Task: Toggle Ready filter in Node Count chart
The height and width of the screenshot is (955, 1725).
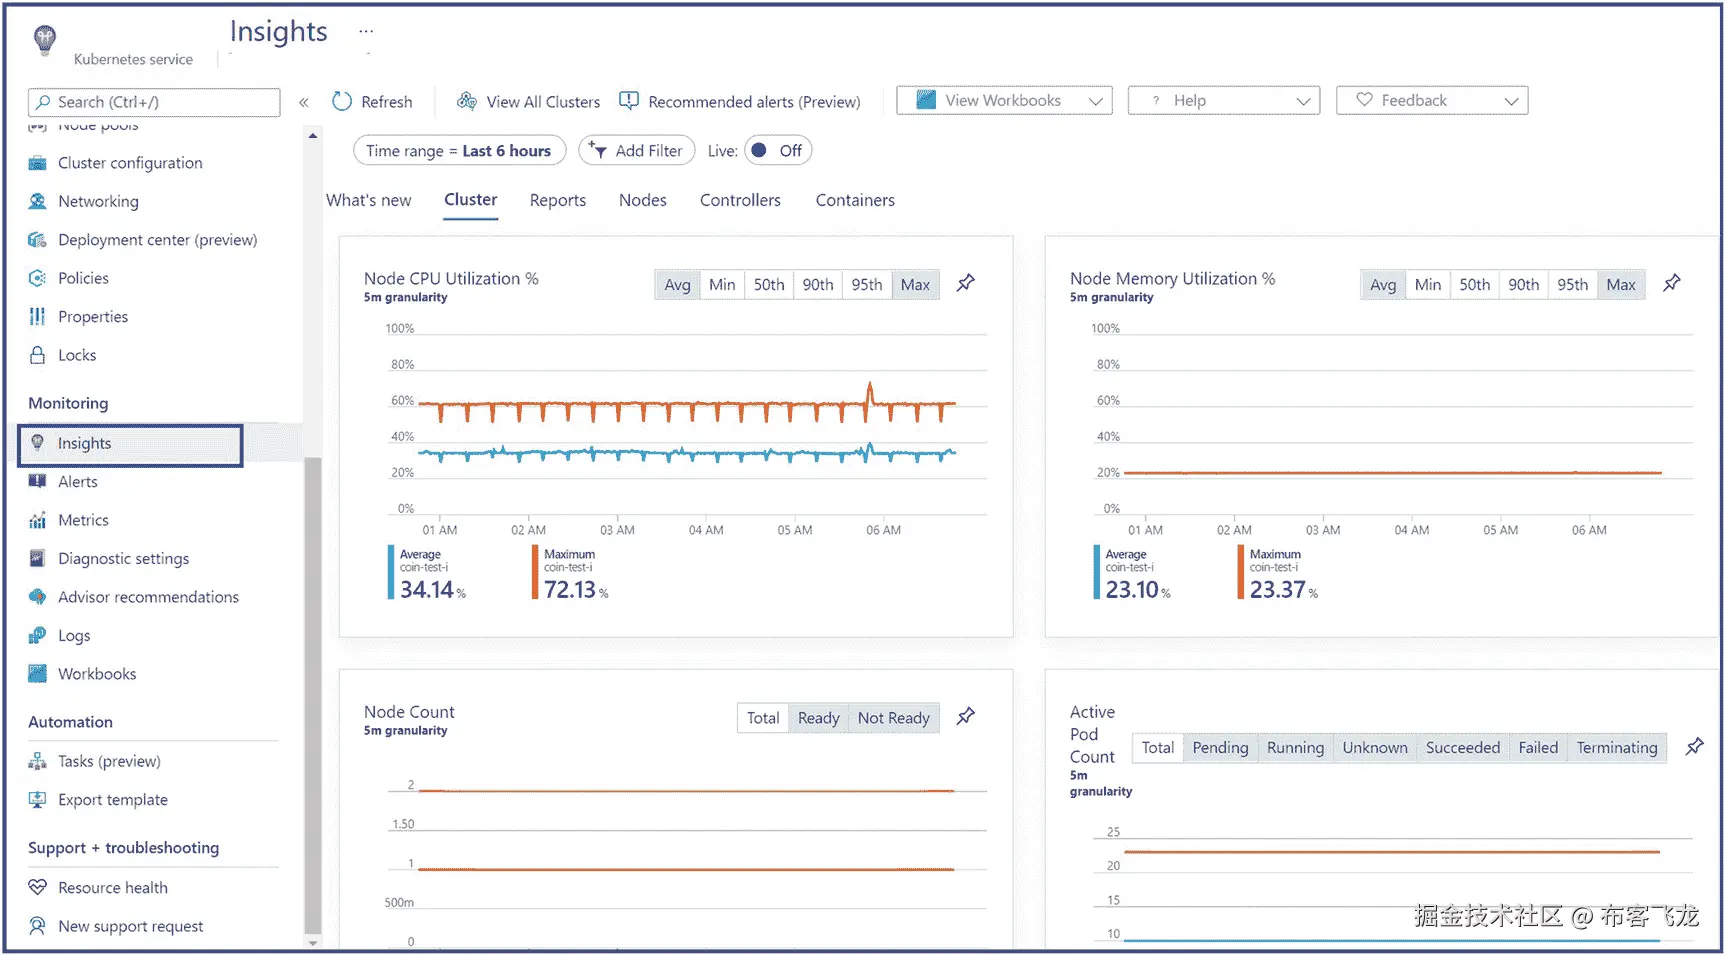Action: point(818,718)
